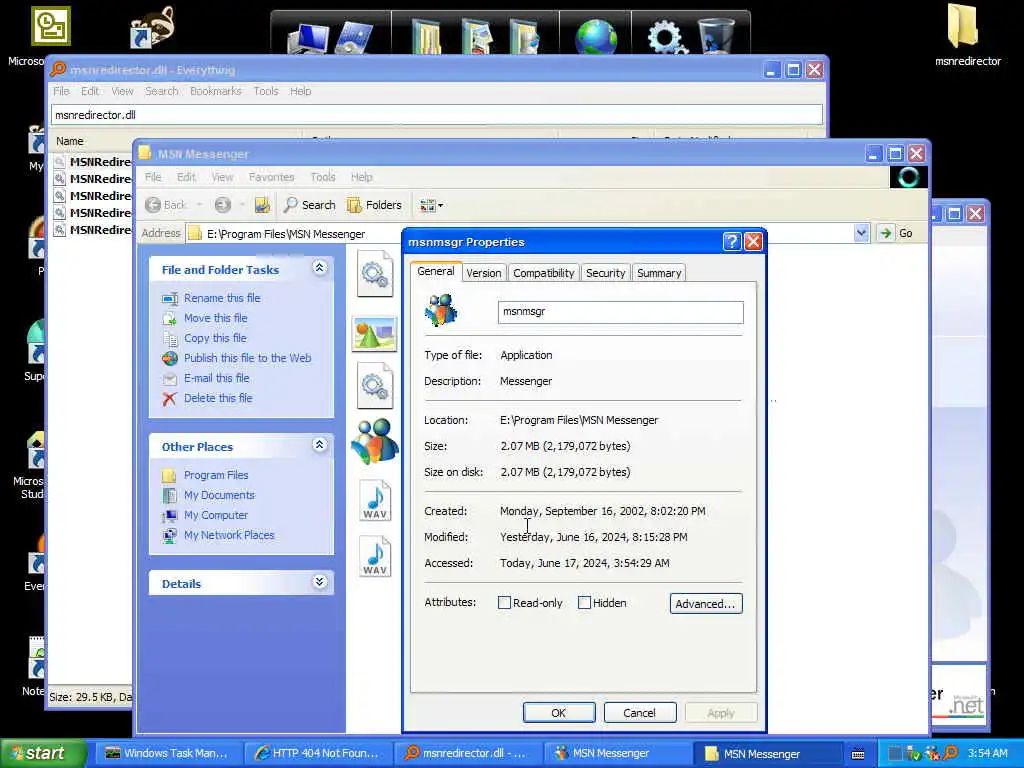Click the Everything magnifier tray icon
The width and height of the screenshot is (1024, 768).
pos(950,754)
